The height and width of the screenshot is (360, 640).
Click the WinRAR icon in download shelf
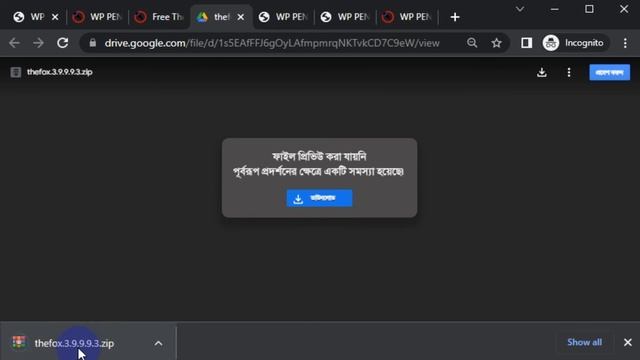point(19,342)
